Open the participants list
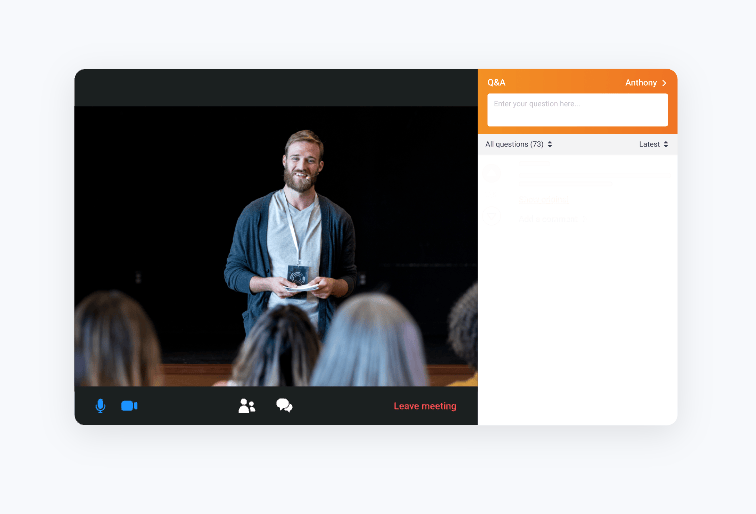The image size is (756, 514). click(x=247, y=406)
